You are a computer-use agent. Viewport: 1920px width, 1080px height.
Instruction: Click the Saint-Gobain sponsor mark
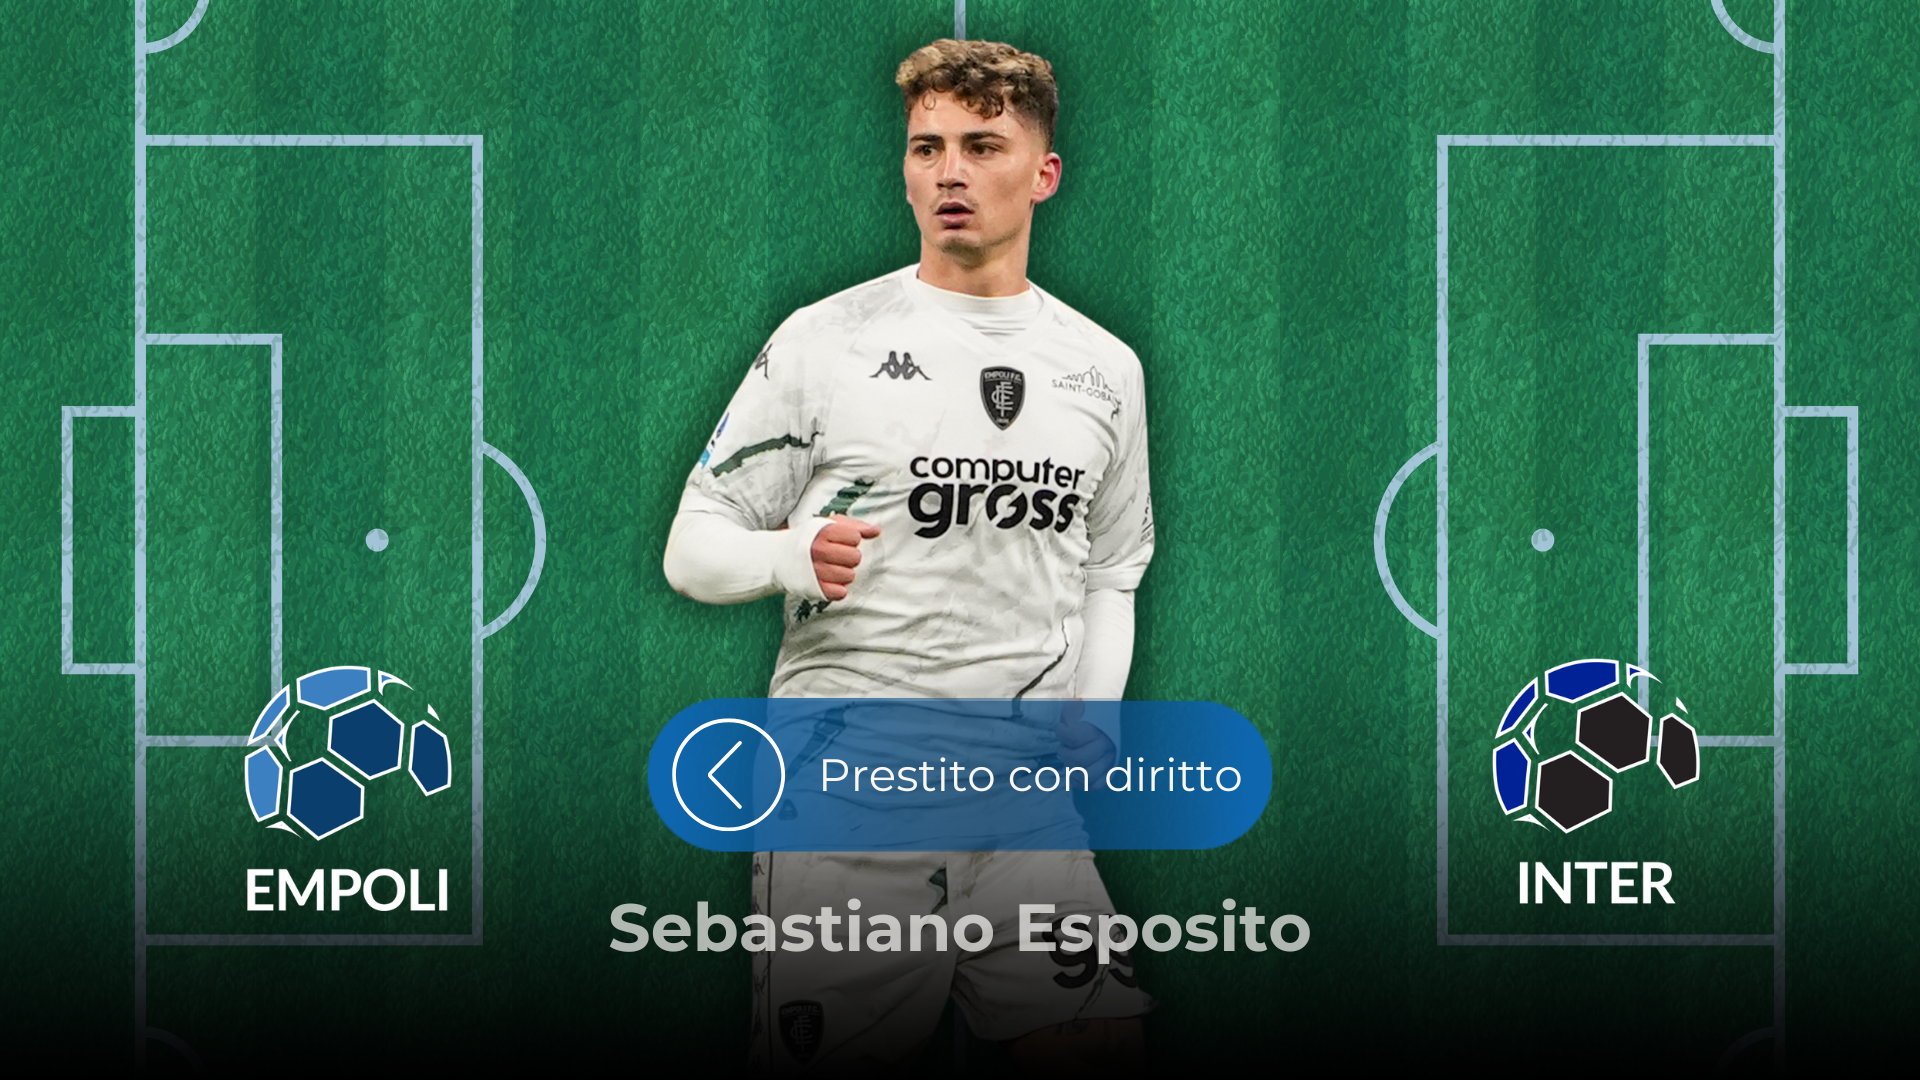click(x=1084, y=385)
